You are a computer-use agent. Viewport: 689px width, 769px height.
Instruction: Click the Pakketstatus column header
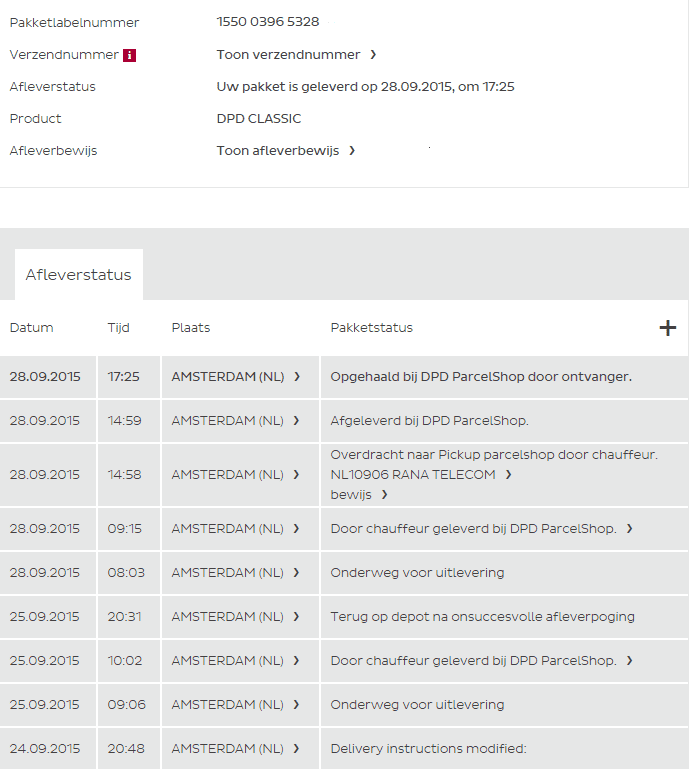tap(371, 328)
